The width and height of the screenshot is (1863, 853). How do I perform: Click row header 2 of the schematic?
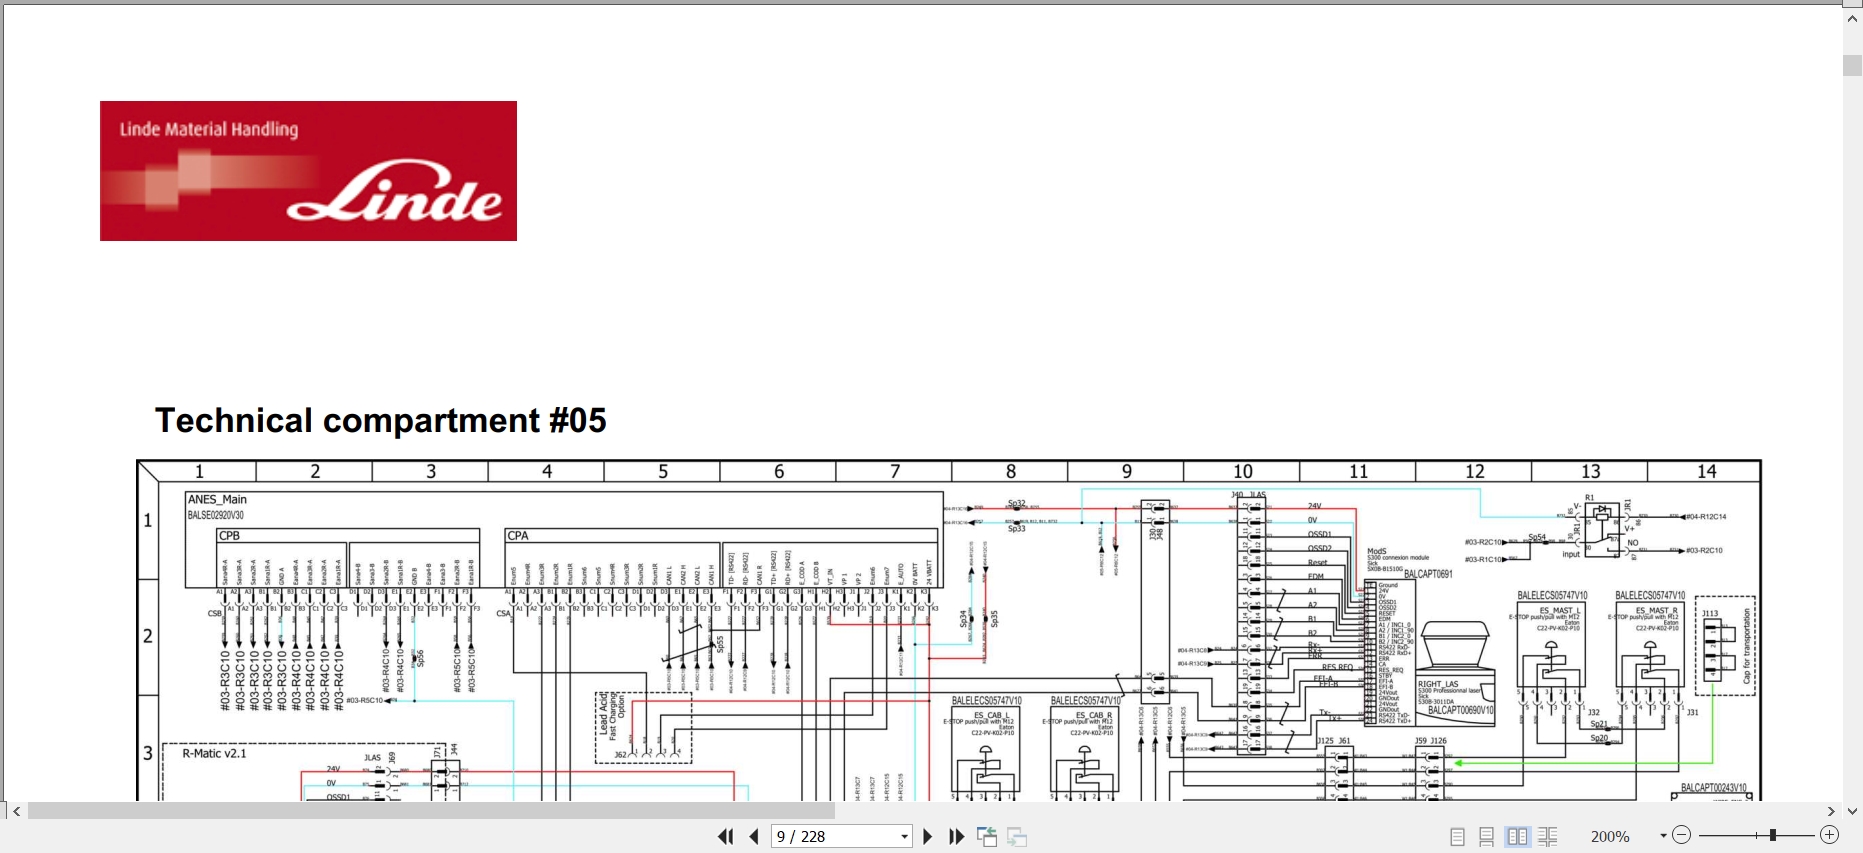pyautogui.click(x=148, y=636)
